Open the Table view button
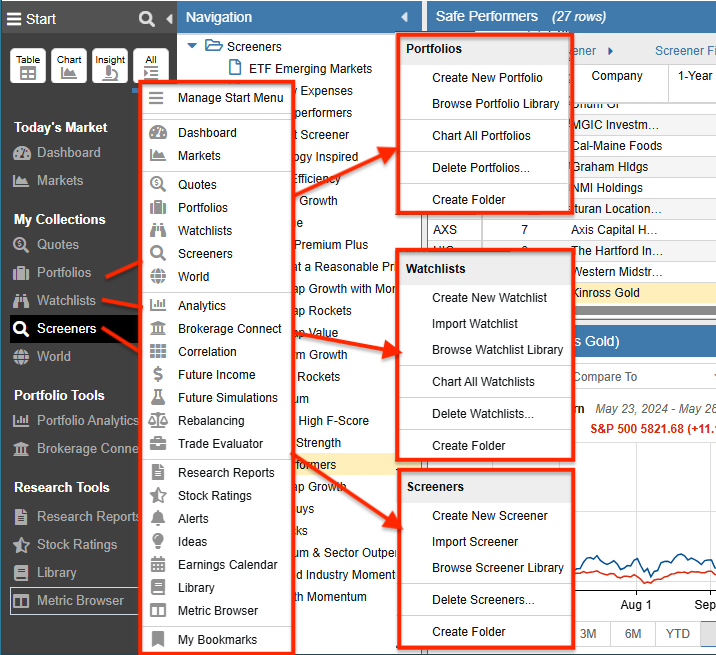Viewport: 716px width, 655px height. 28,66
